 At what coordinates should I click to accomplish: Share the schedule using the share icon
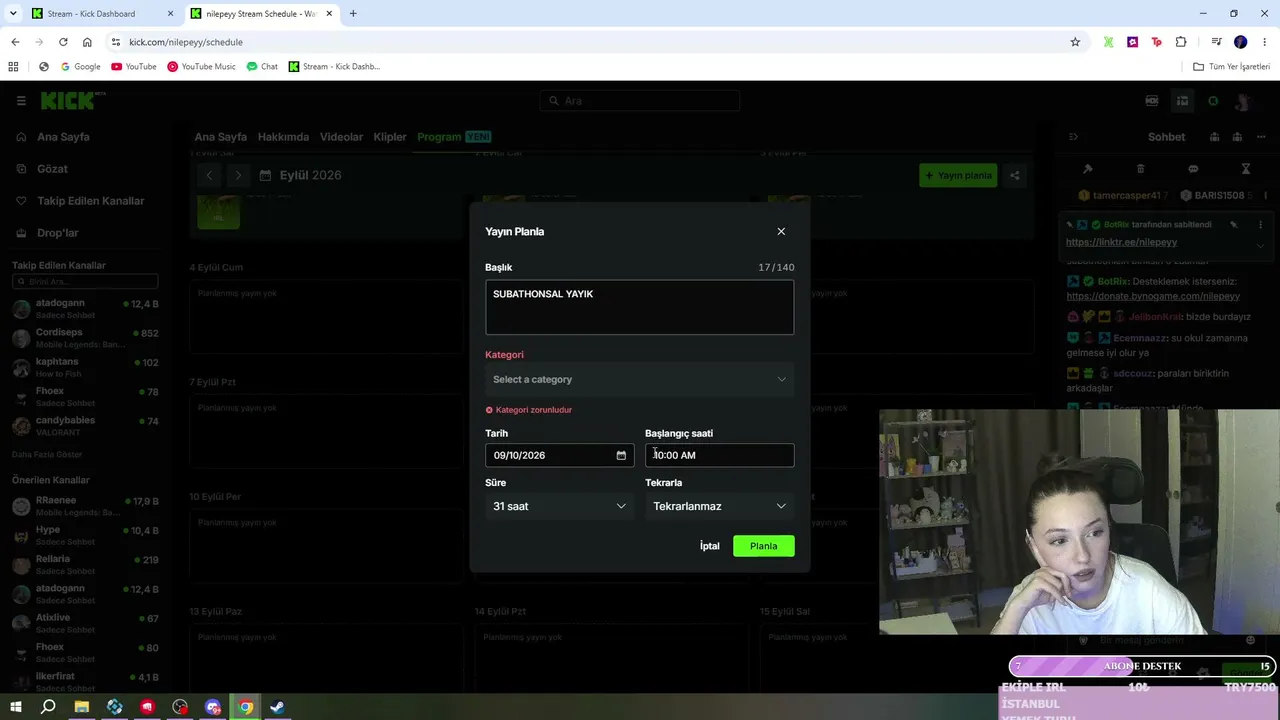click(1014, 175)
